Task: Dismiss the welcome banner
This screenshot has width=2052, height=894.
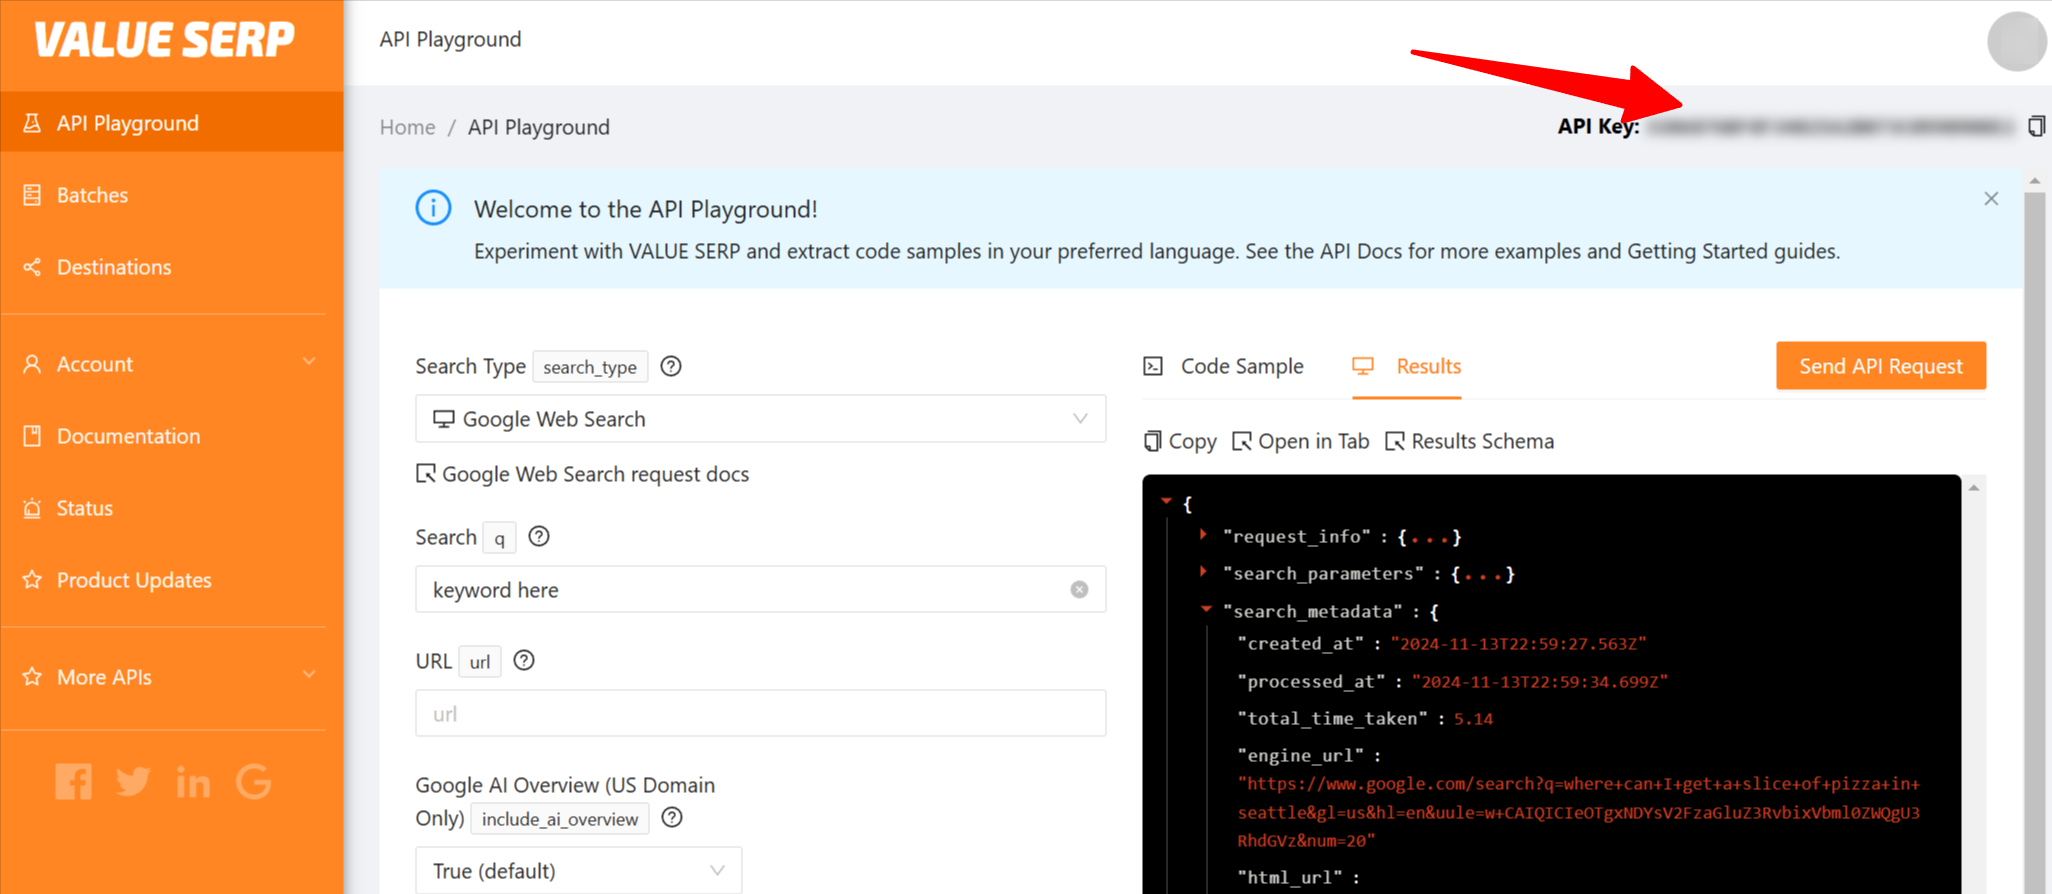Action: [1991, 198]
